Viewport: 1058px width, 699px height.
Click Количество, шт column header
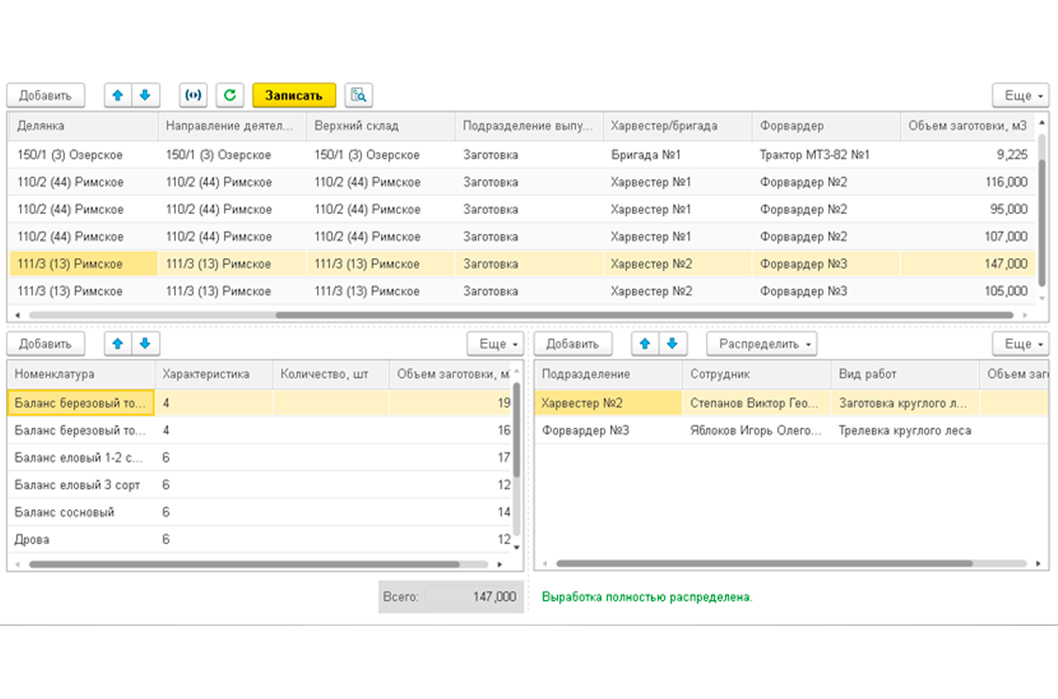pos(331,374)
